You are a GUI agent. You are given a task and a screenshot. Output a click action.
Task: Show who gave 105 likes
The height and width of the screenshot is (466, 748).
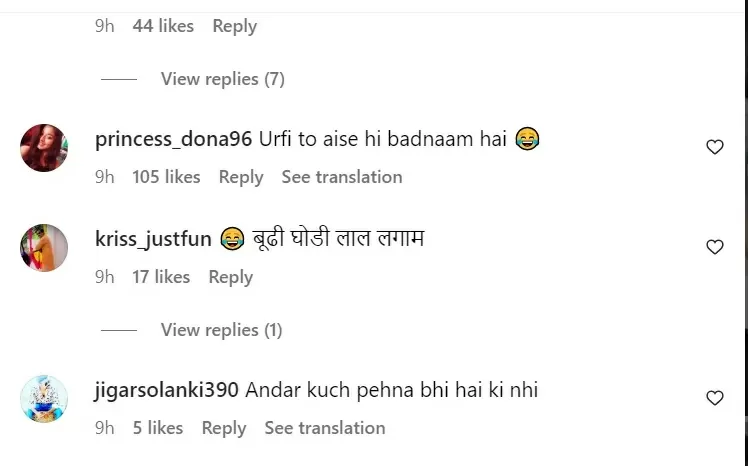click(166, 177)
